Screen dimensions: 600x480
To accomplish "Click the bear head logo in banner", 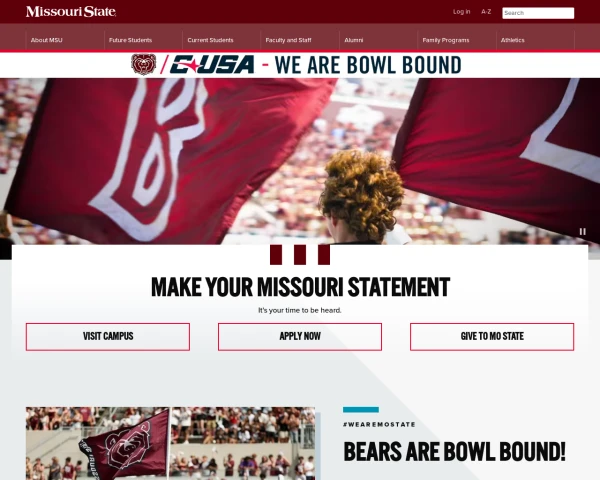I will (143, 64).
